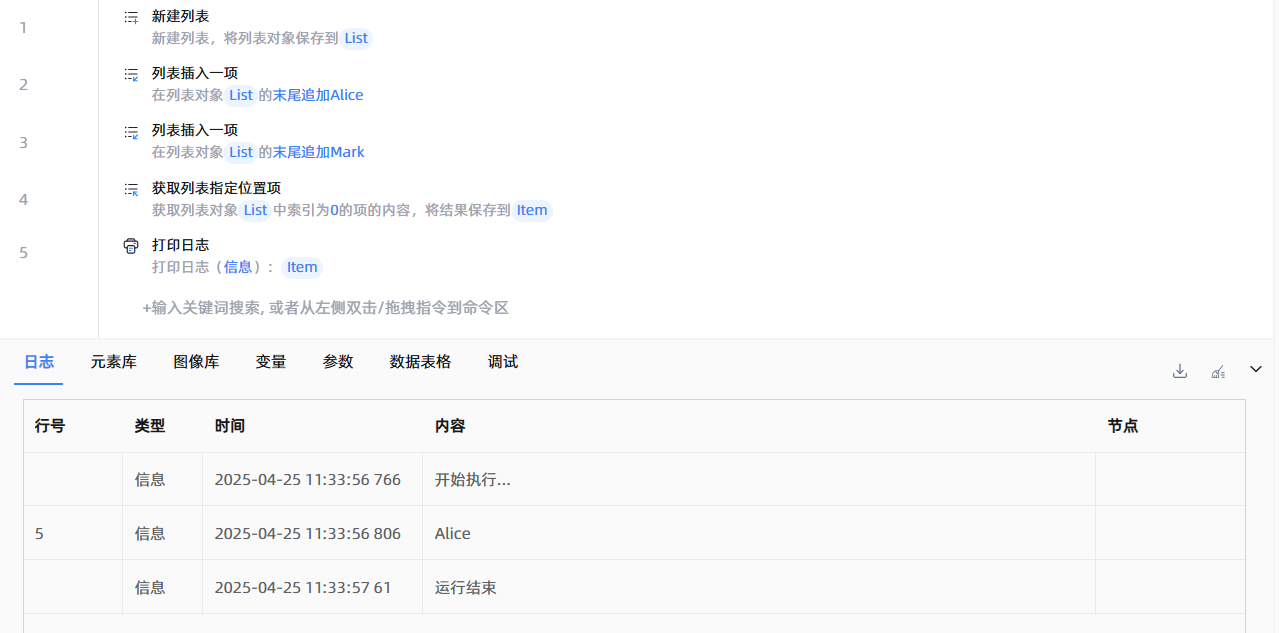Export logs with the download icon

pyautogui.click(x=1180, y=371)
